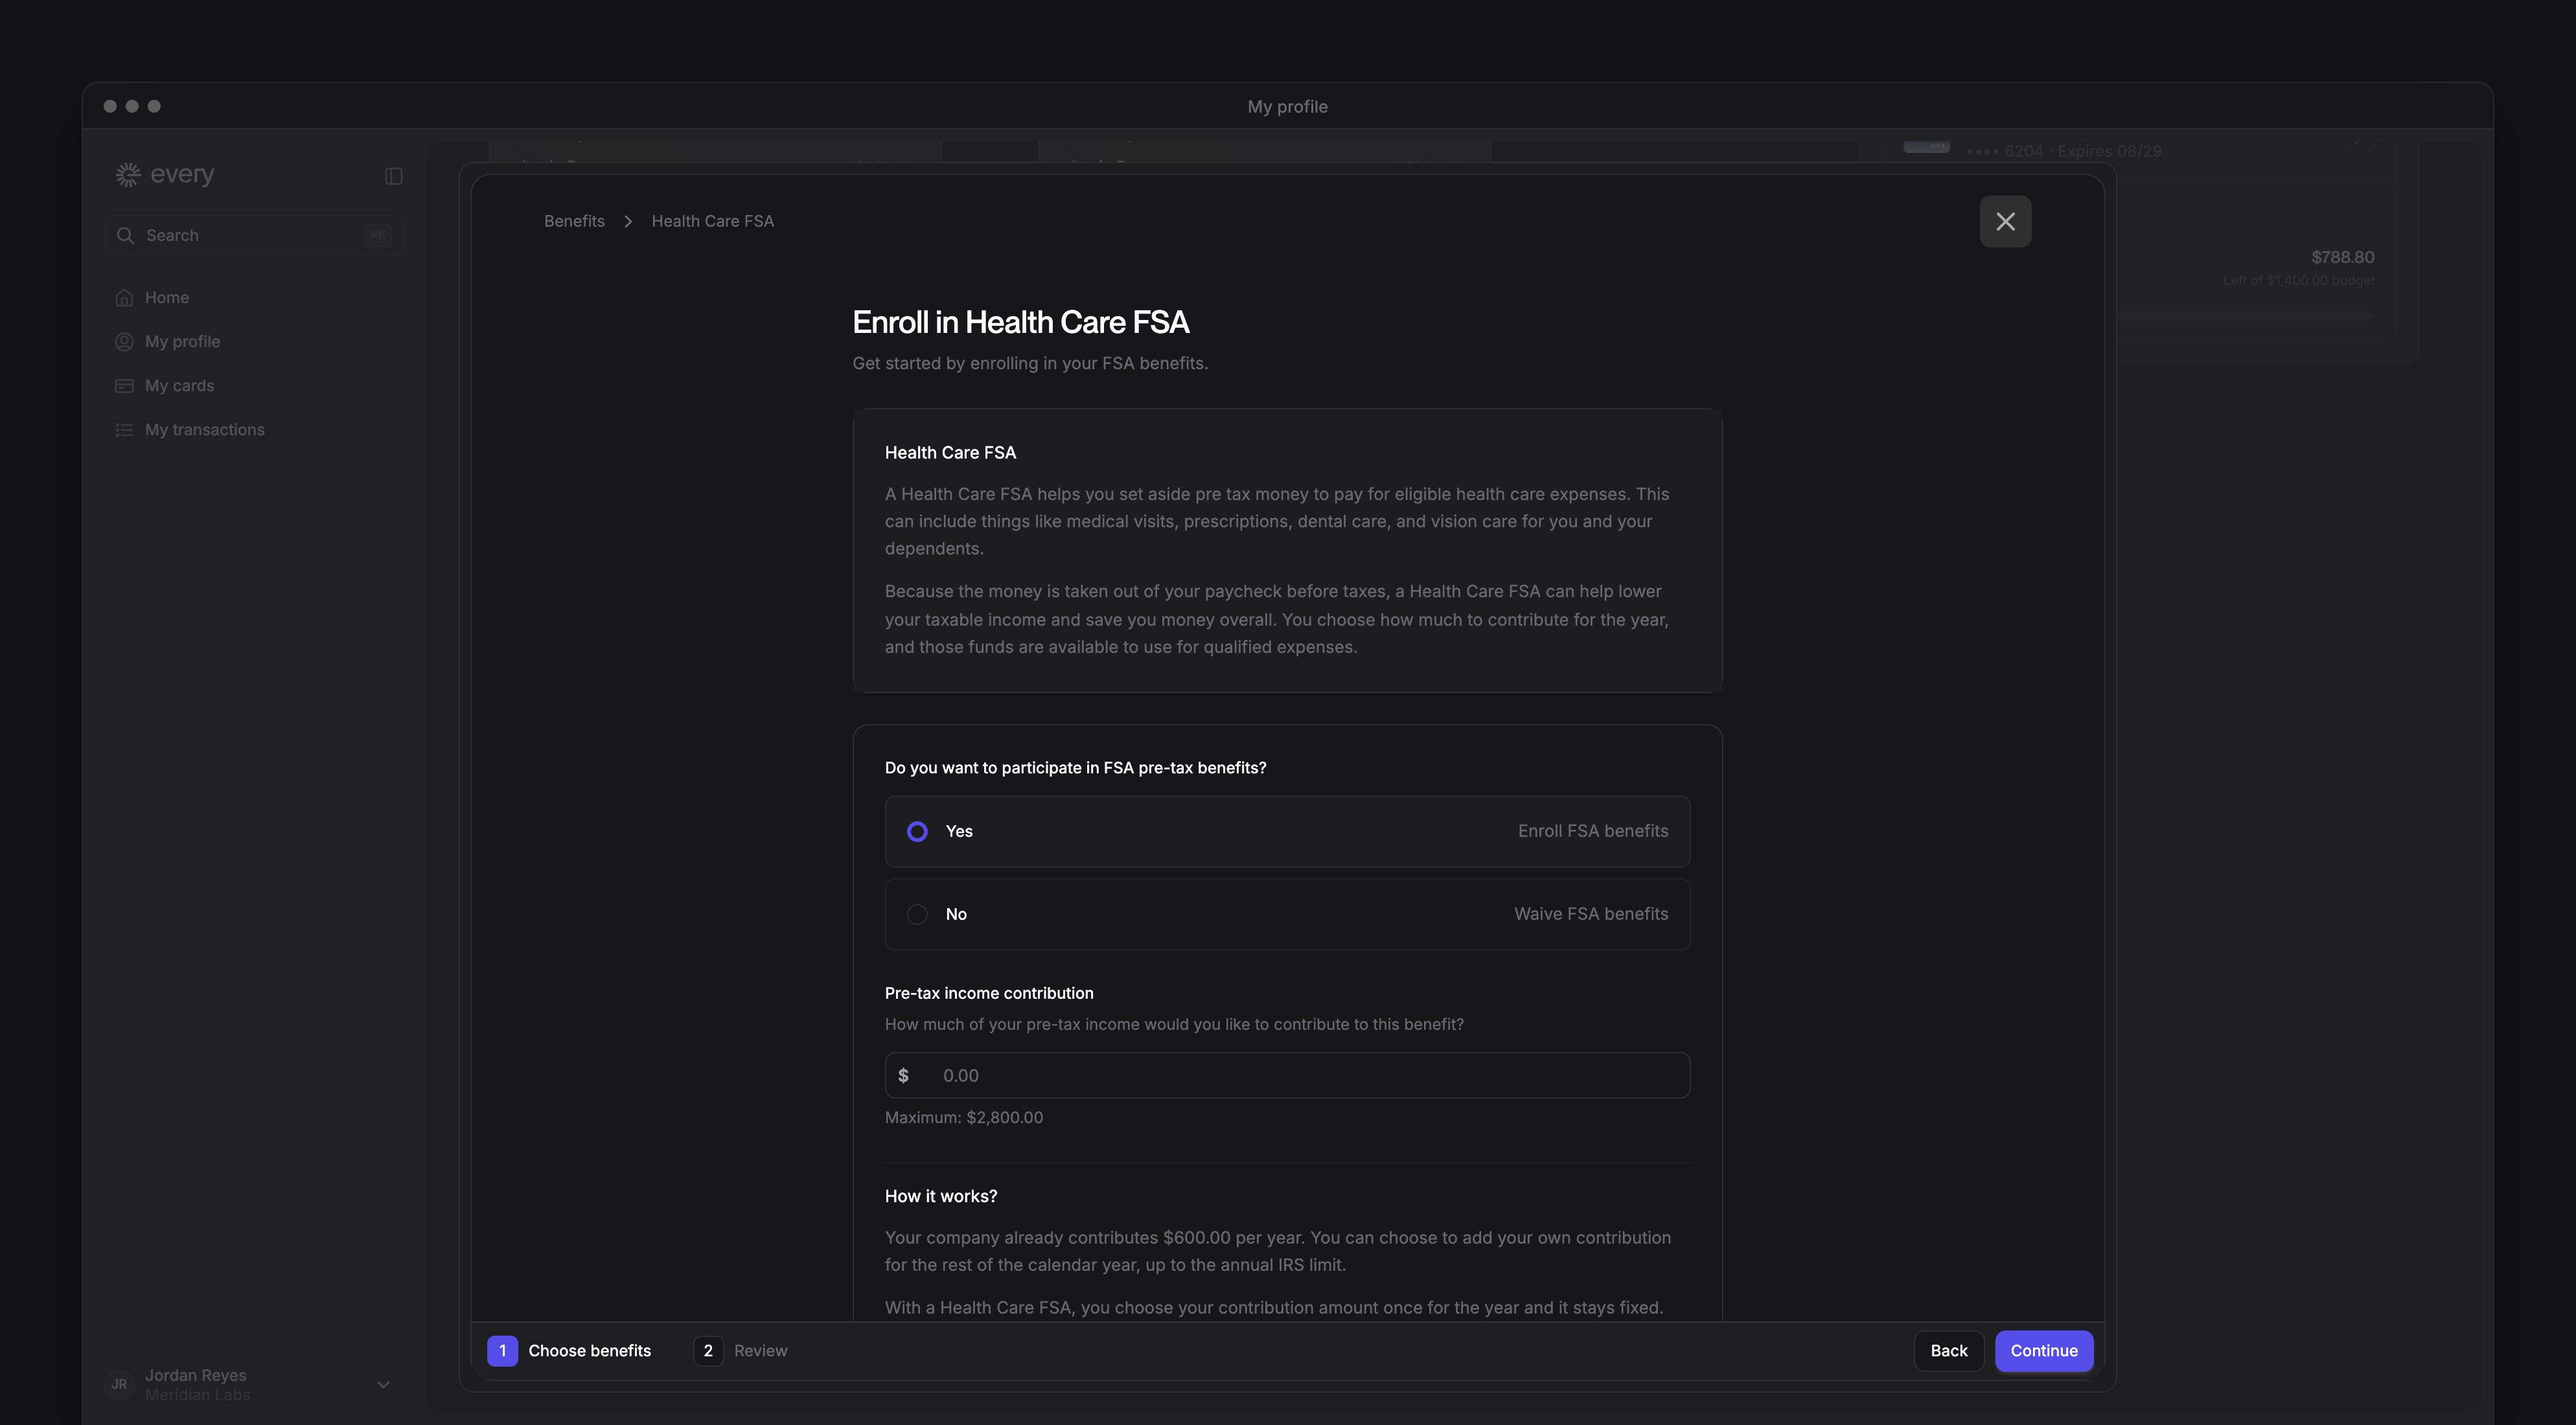2576x1425 pixels.
Task: Click the search magnifier icon
Action: click(125, 235)
